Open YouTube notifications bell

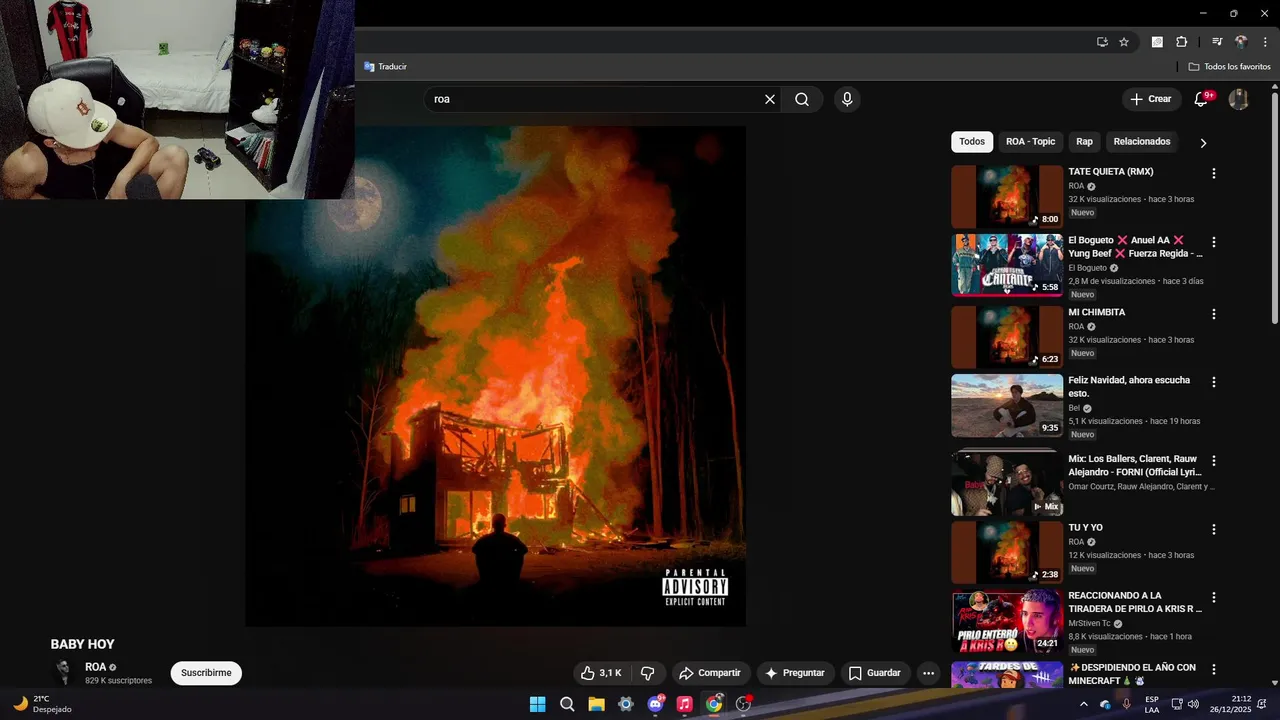click(x=1202, y=99)
